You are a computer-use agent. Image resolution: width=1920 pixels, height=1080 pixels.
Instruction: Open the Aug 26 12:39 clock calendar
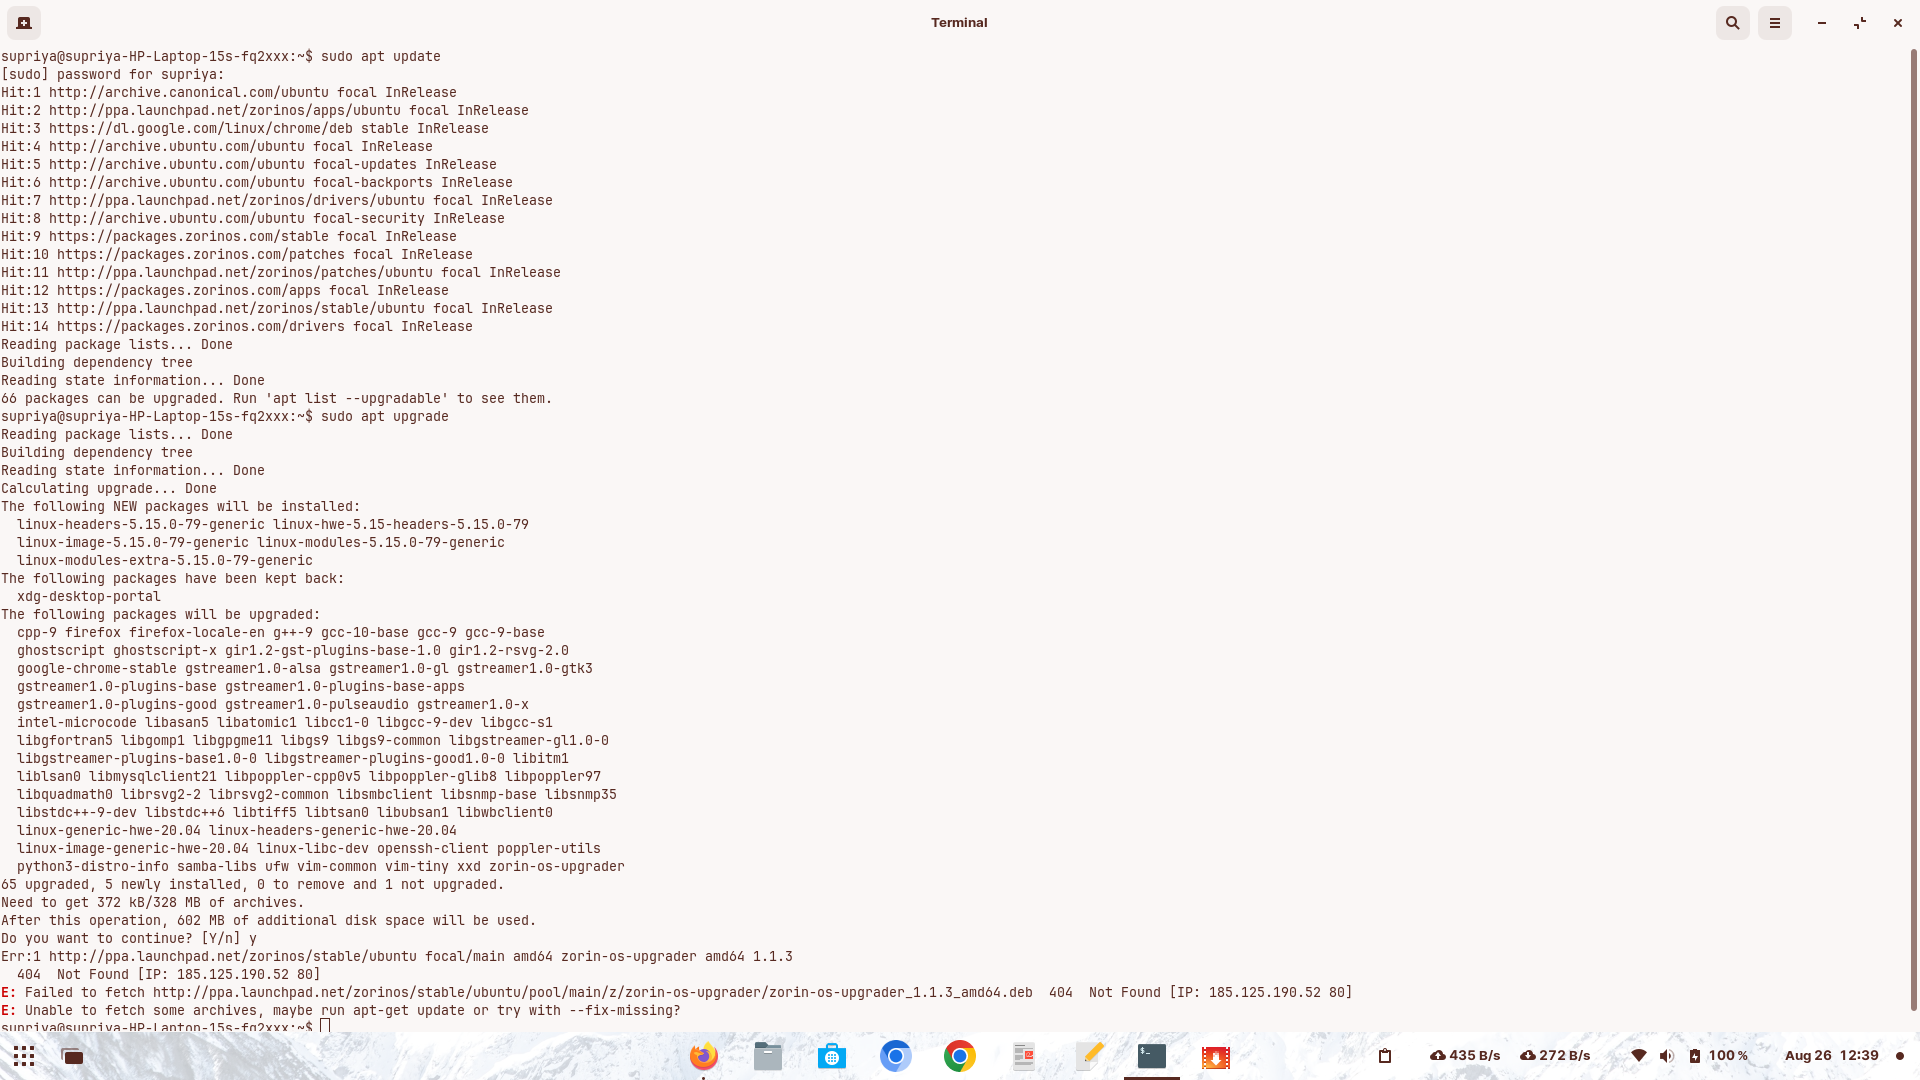tap(1831, 1056)
